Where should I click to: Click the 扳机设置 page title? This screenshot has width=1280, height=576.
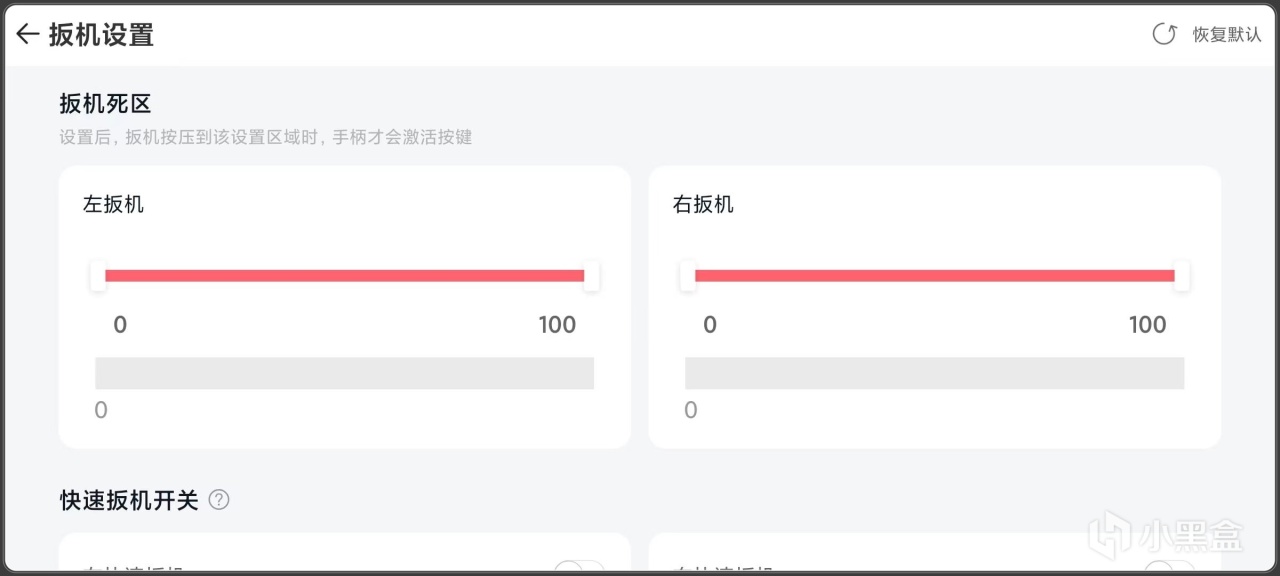coord(101,35)
